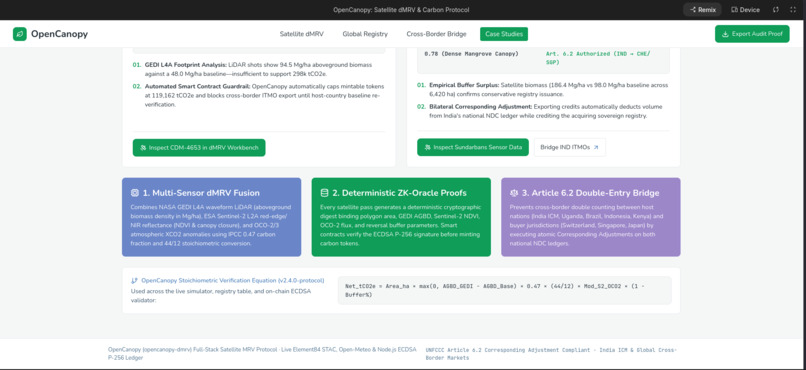Image resolution: width=806 pixels, height=370 pixels.
Task: Click the reload arrows icon in the top bar
Action: (776, 10)
